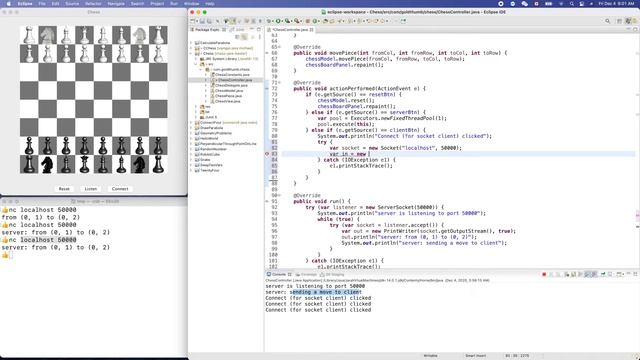
Task: Open macOS Spotlight search icon
Action: tap(571, 4)
